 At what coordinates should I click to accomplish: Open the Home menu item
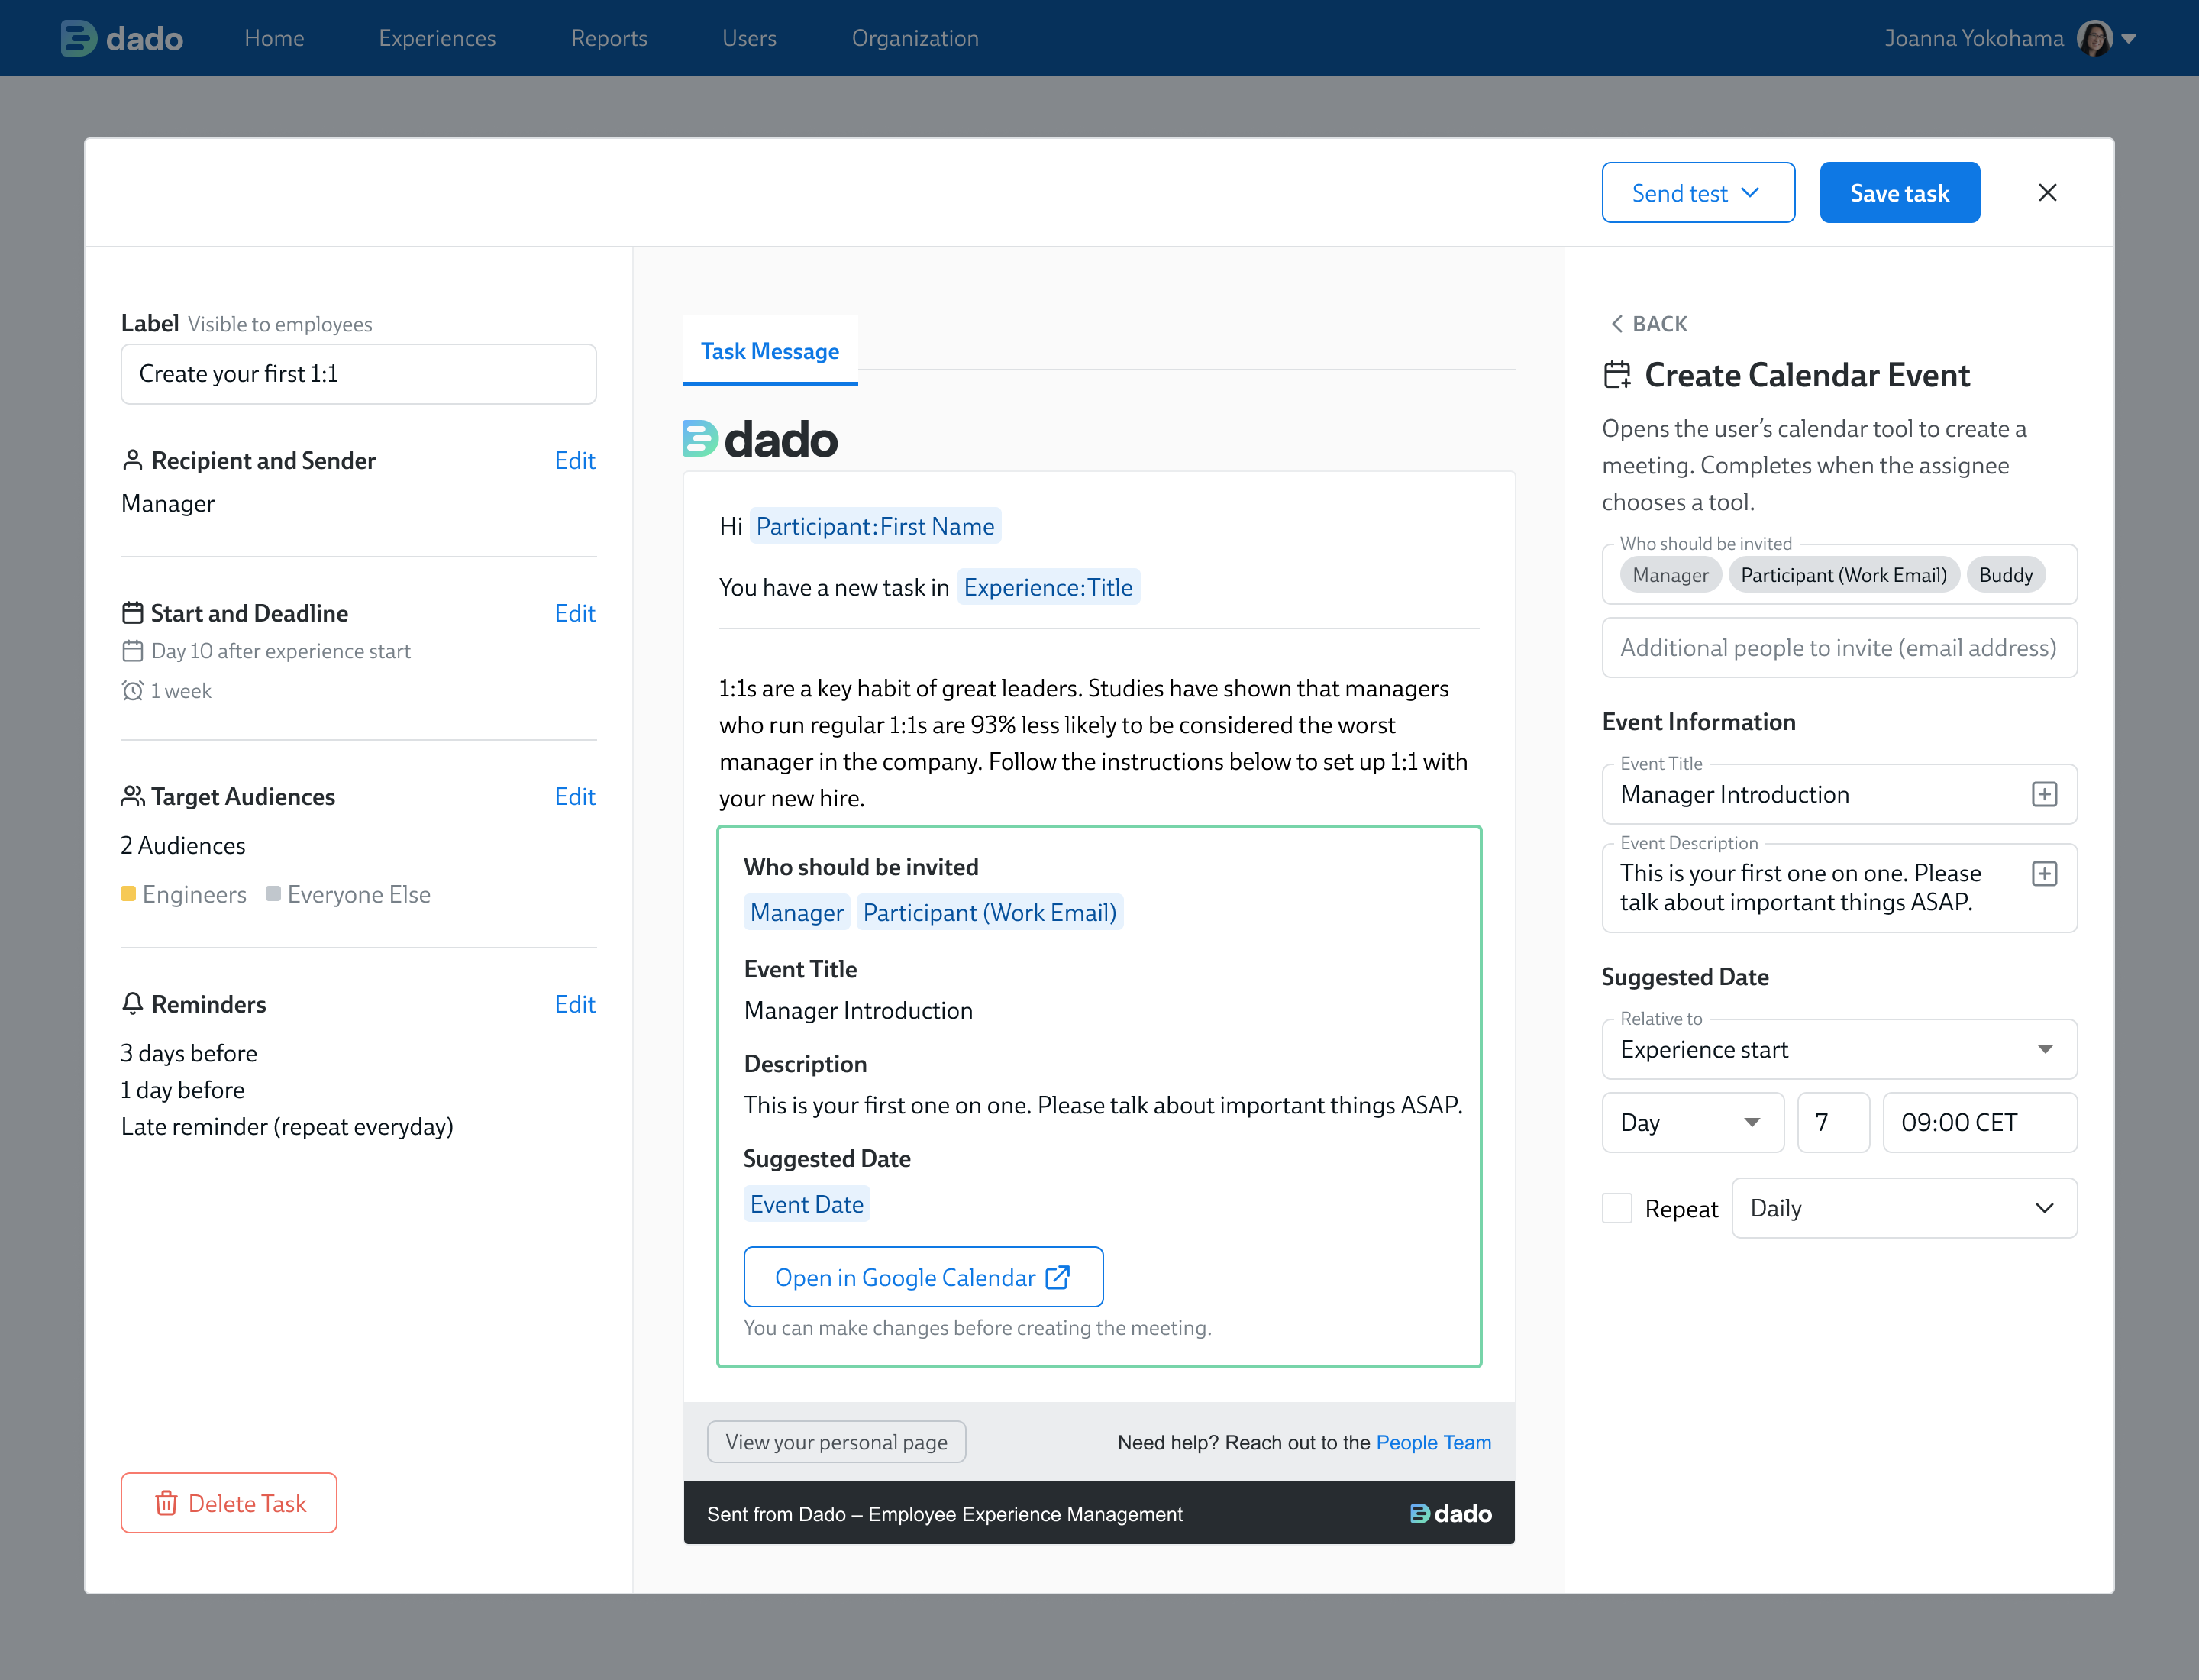(274, 38)
